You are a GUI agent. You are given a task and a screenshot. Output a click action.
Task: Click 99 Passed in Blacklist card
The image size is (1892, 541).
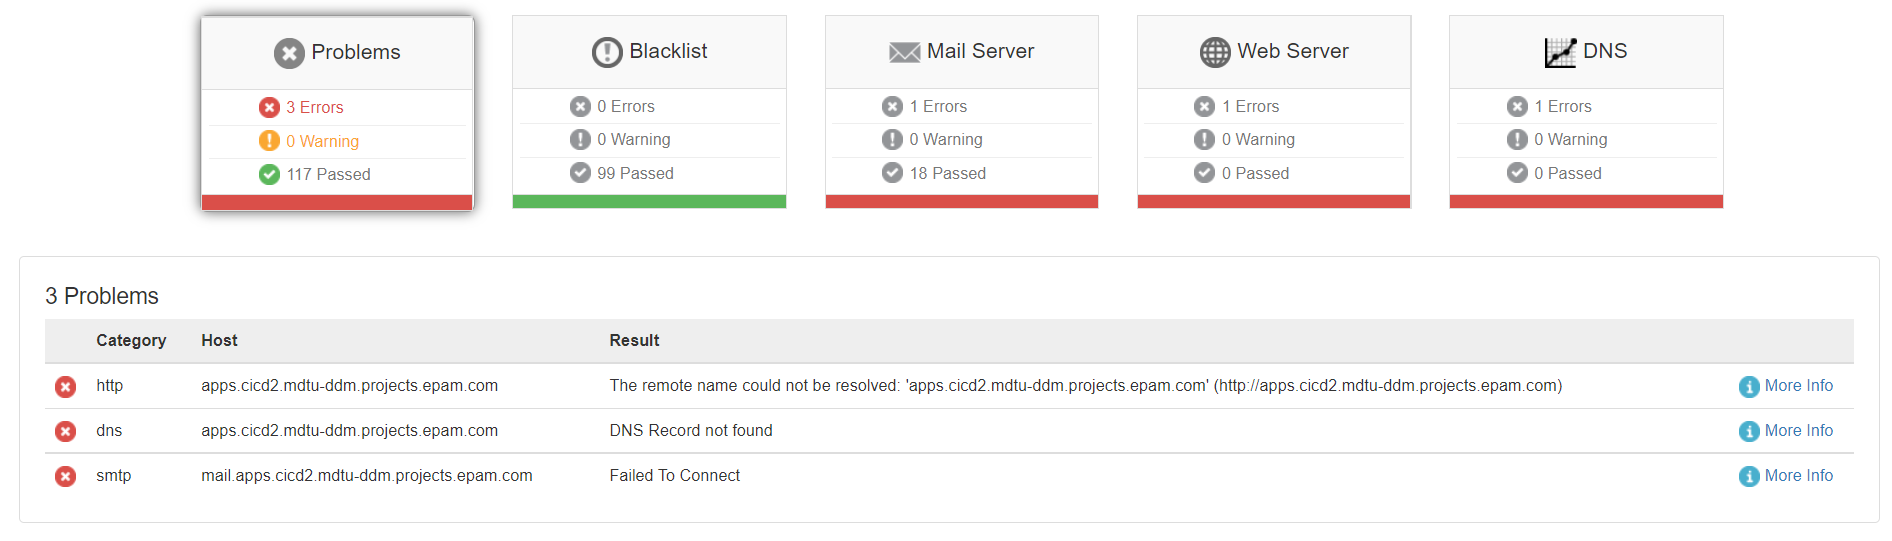tap(635, 173)
